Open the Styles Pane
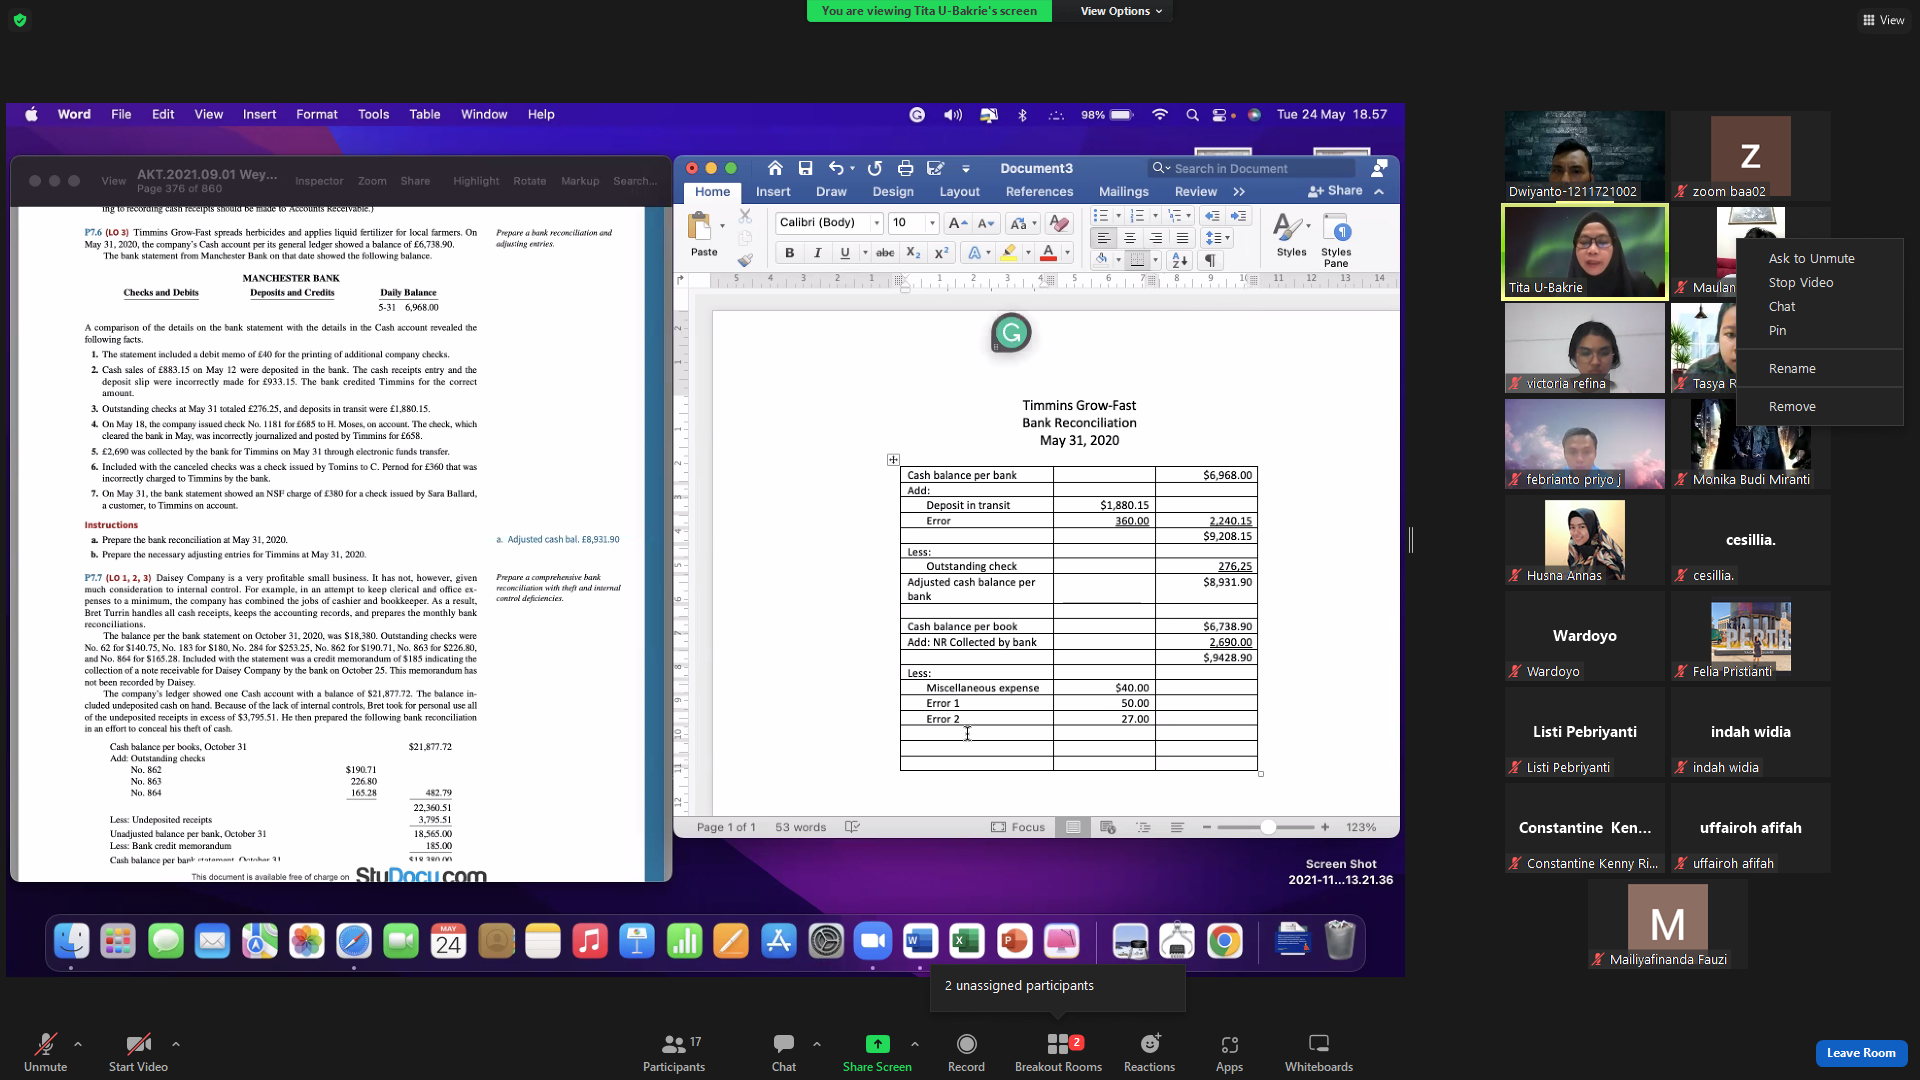1920x1080 pixels. (x=1336, y=241)
